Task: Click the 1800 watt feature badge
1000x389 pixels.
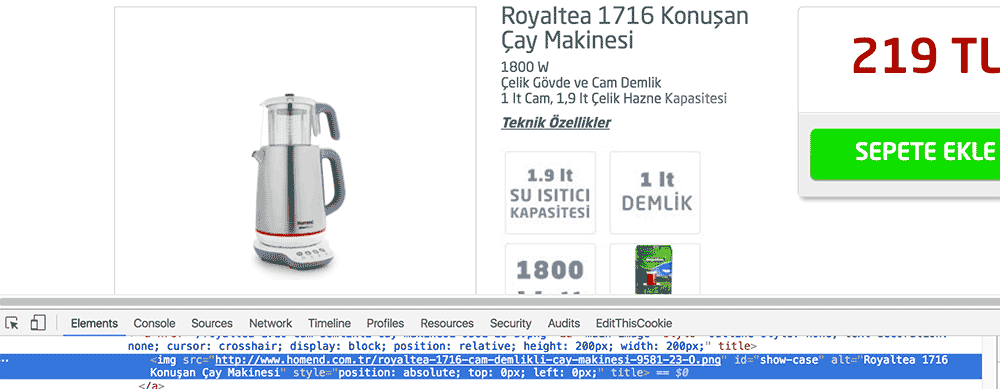Action: (x=550, y=269)
